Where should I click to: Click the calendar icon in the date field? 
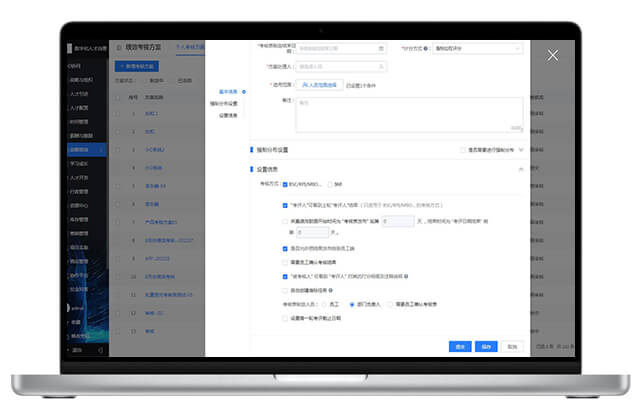point(381,48)
